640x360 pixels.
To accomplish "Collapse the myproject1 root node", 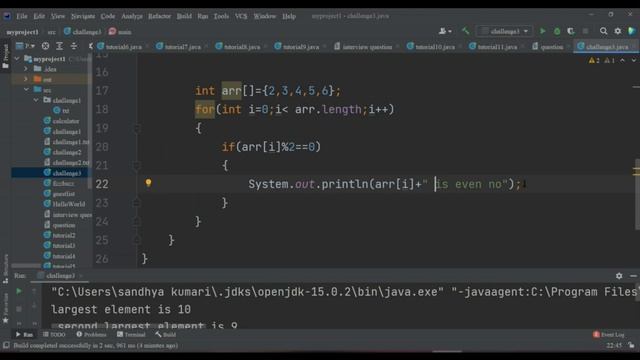I will 17,59.
